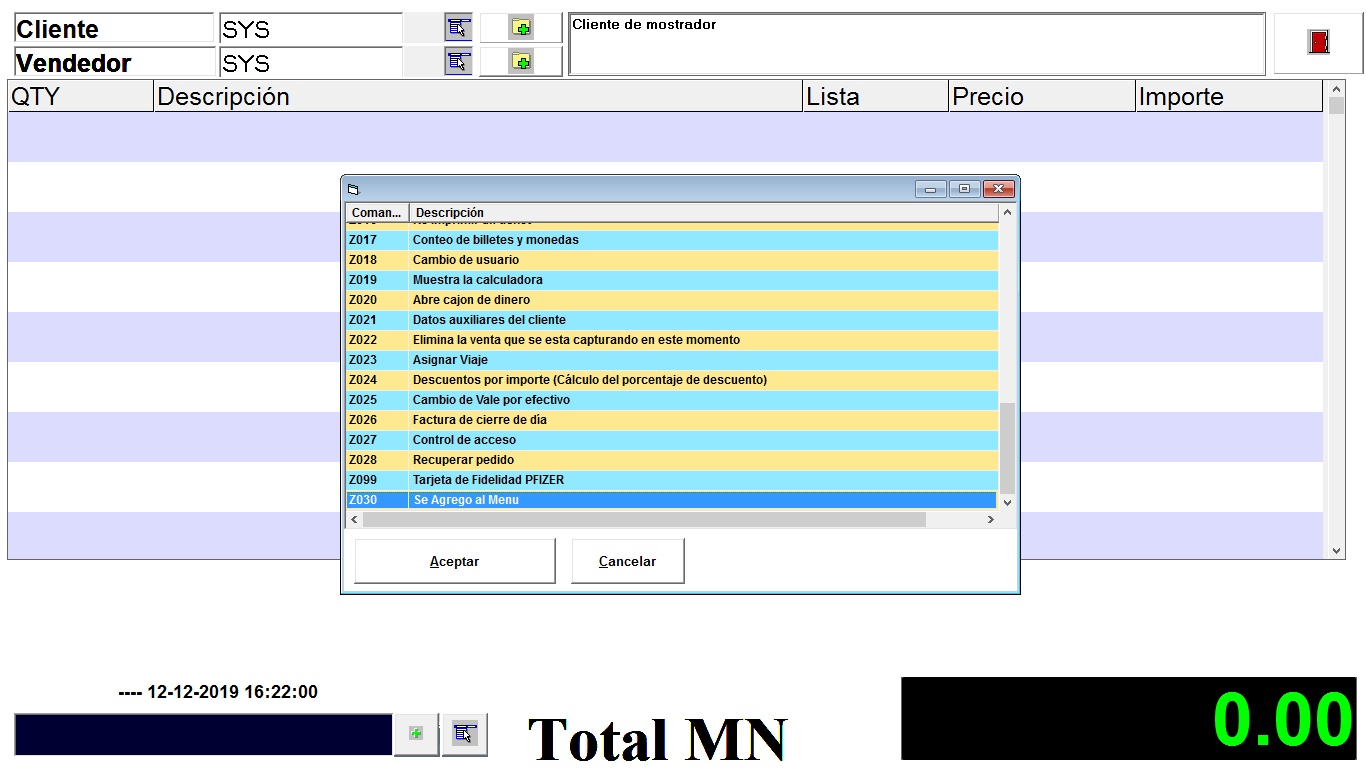Select row Z024 Descuentos por importe
This screenshot has width=1366, height=768.
pyautogui.click(x=672, y=380)
